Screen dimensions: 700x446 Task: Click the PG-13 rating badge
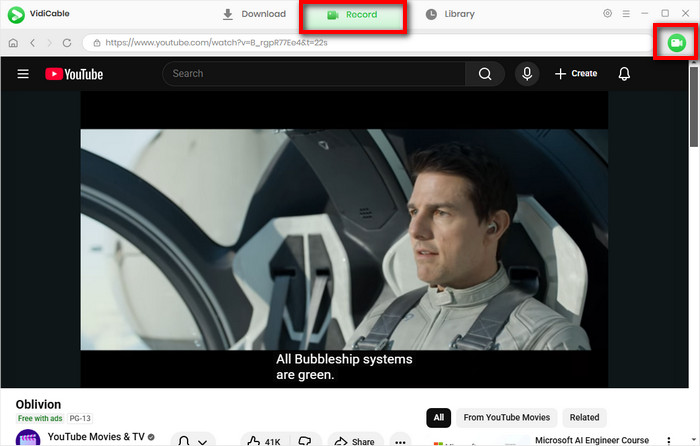click(x=80, y=418)
